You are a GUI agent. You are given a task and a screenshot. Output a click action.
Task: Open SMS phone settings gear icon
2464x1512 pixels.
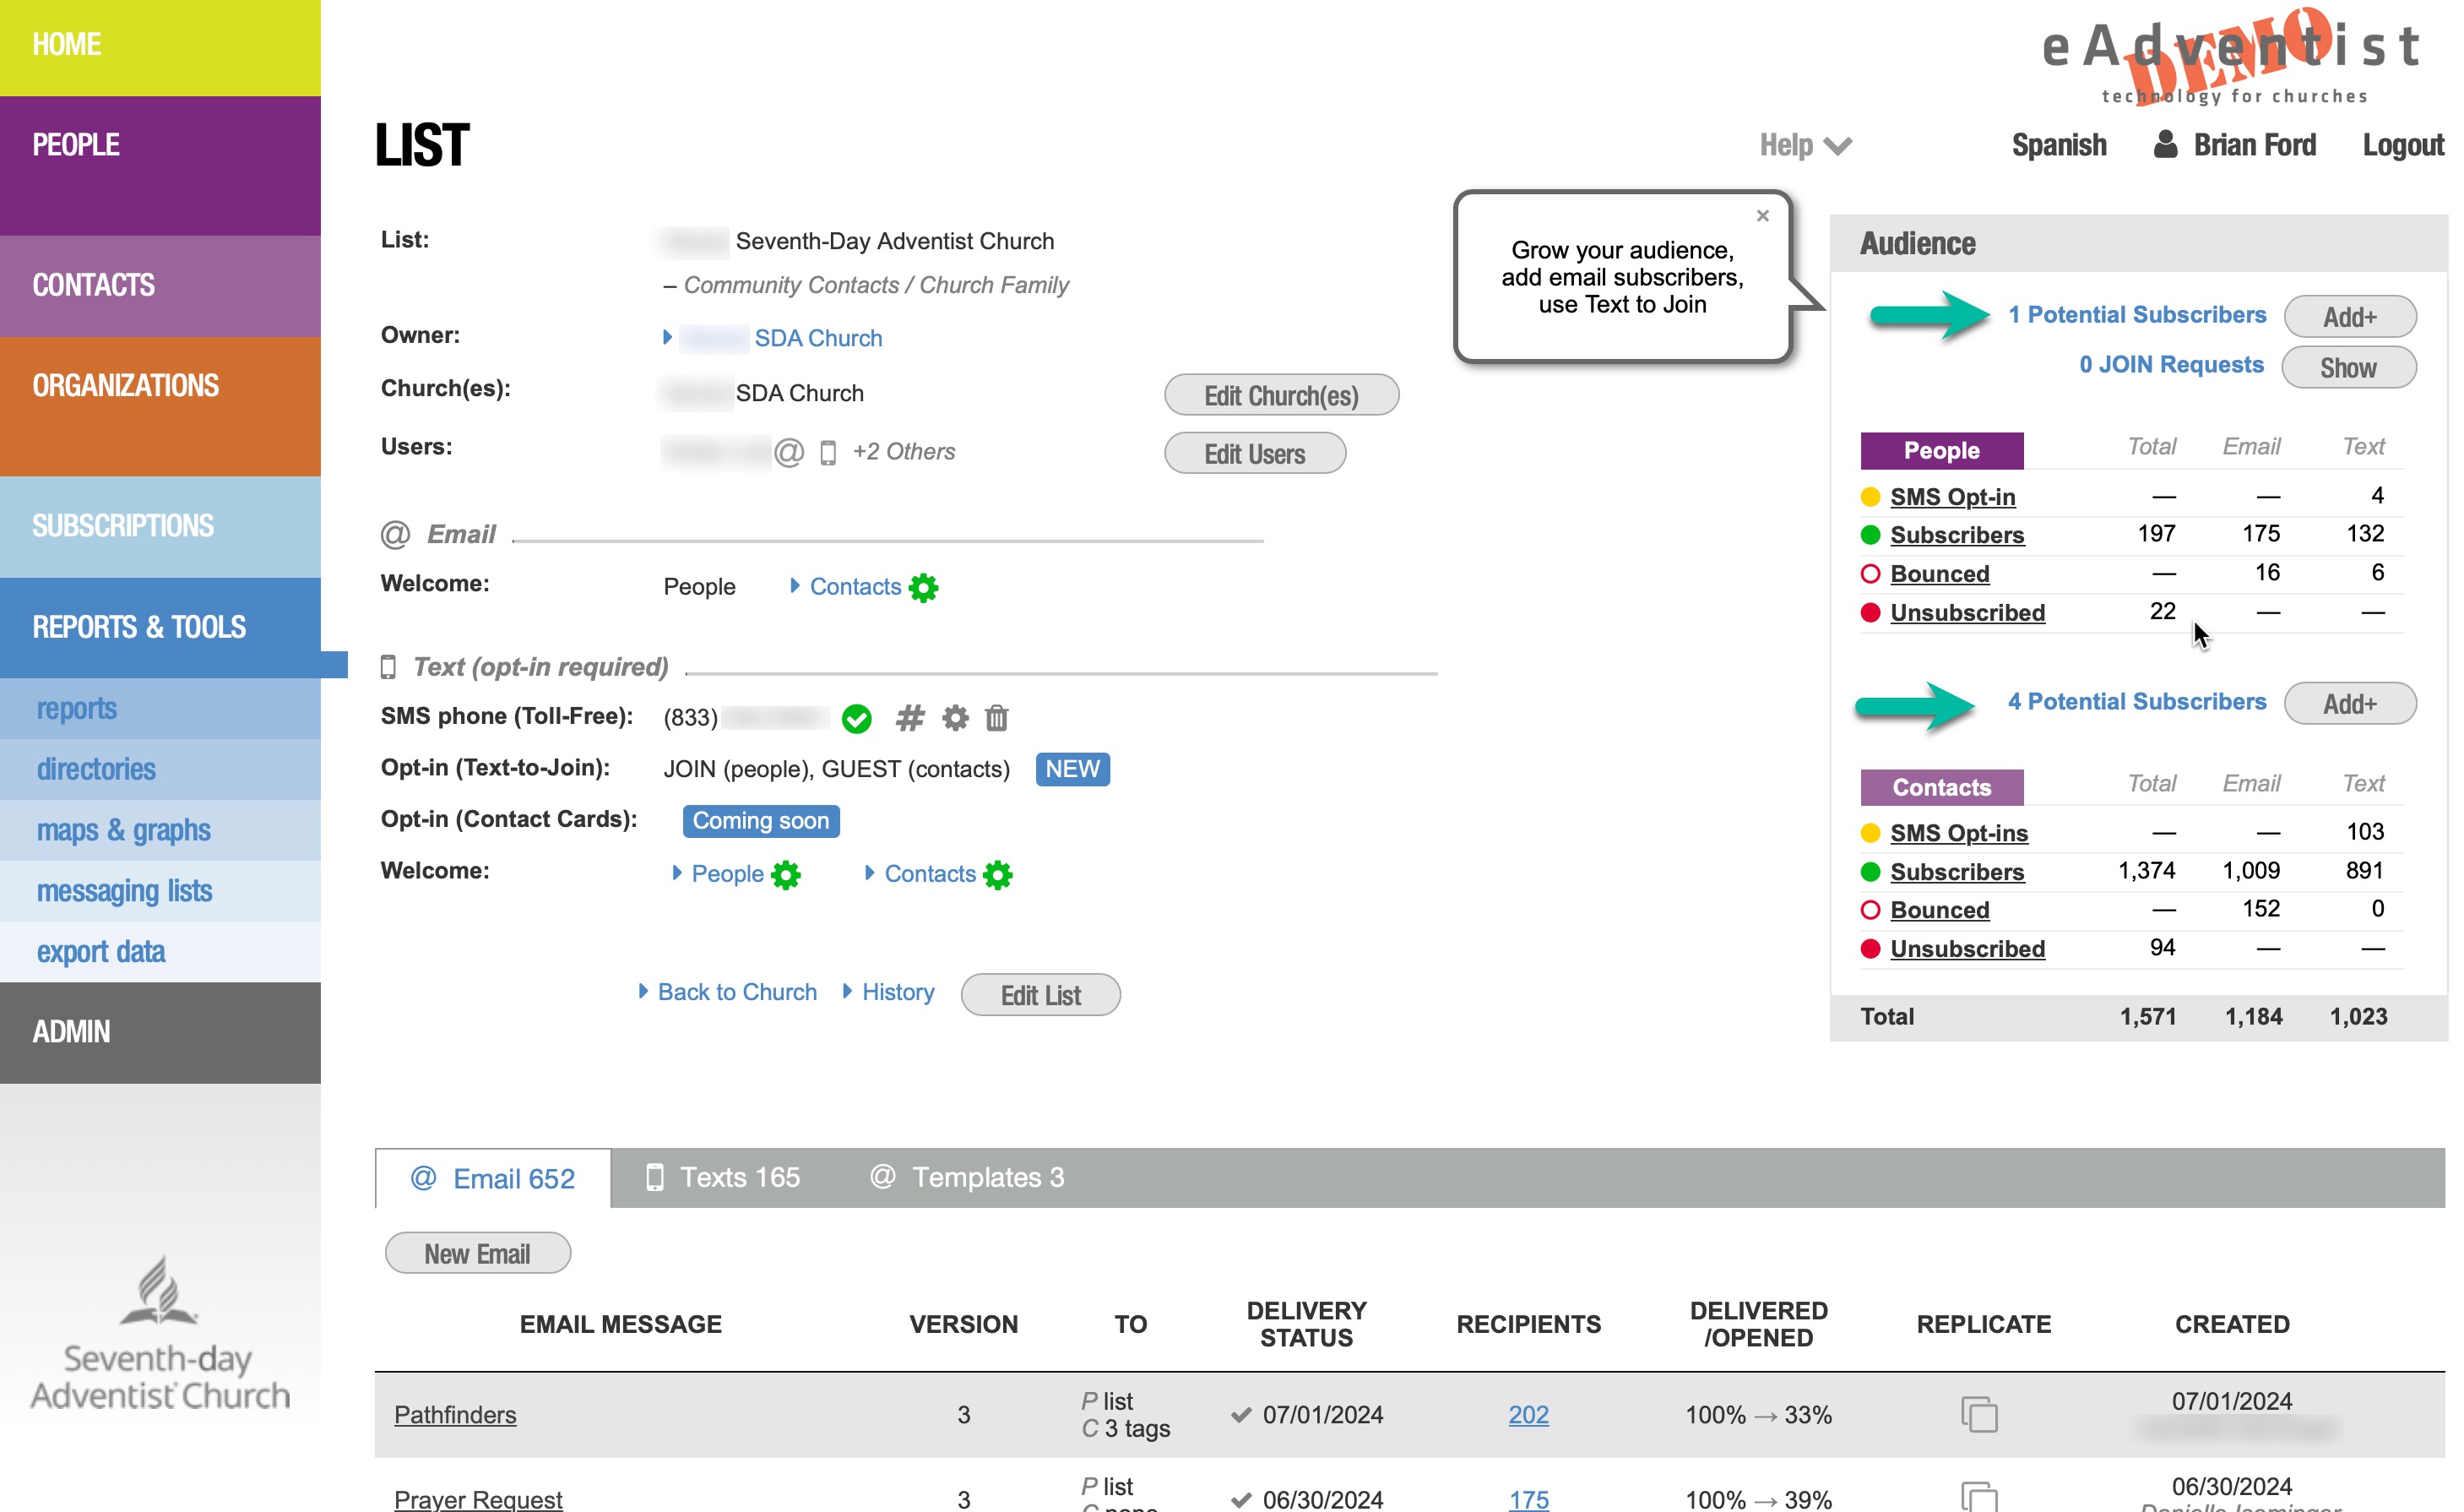pyautogui.click(x=955, y=718)
